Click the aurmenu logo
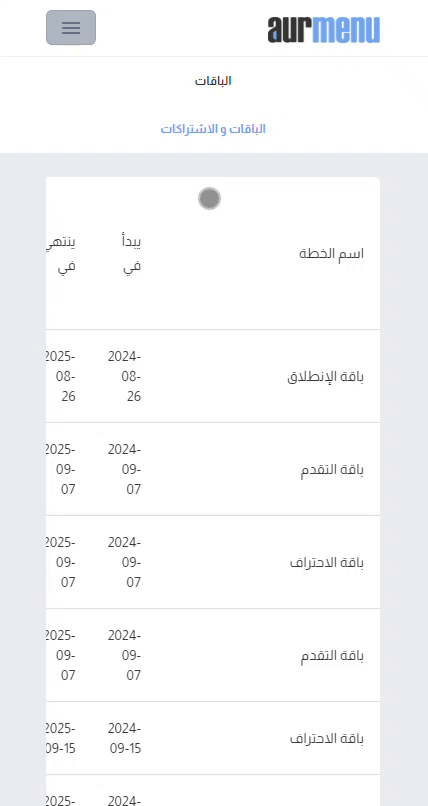 [x=324, y=29]
